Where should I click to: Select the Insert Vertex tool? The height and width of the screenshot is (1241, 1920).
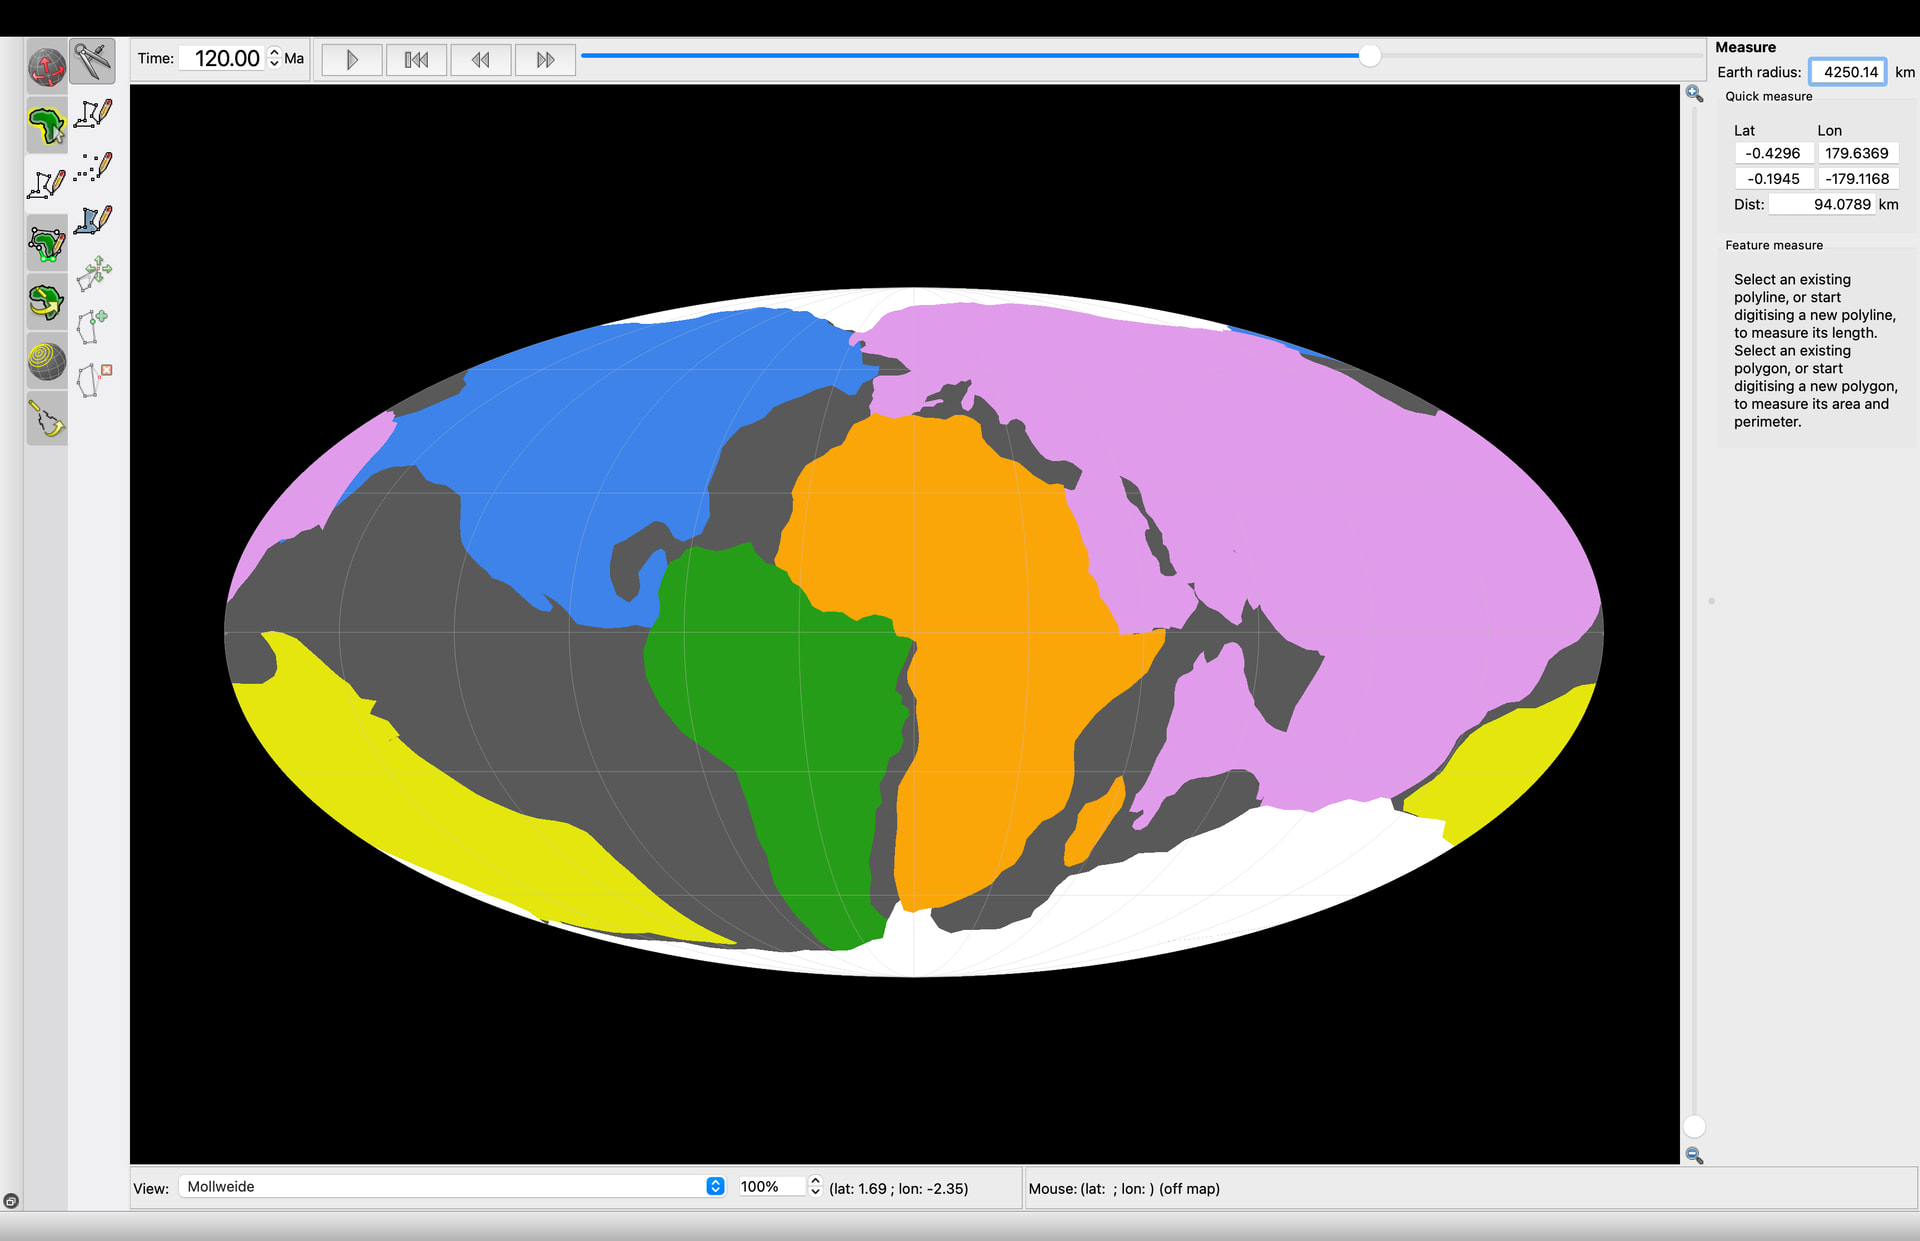tap(92, 326)
